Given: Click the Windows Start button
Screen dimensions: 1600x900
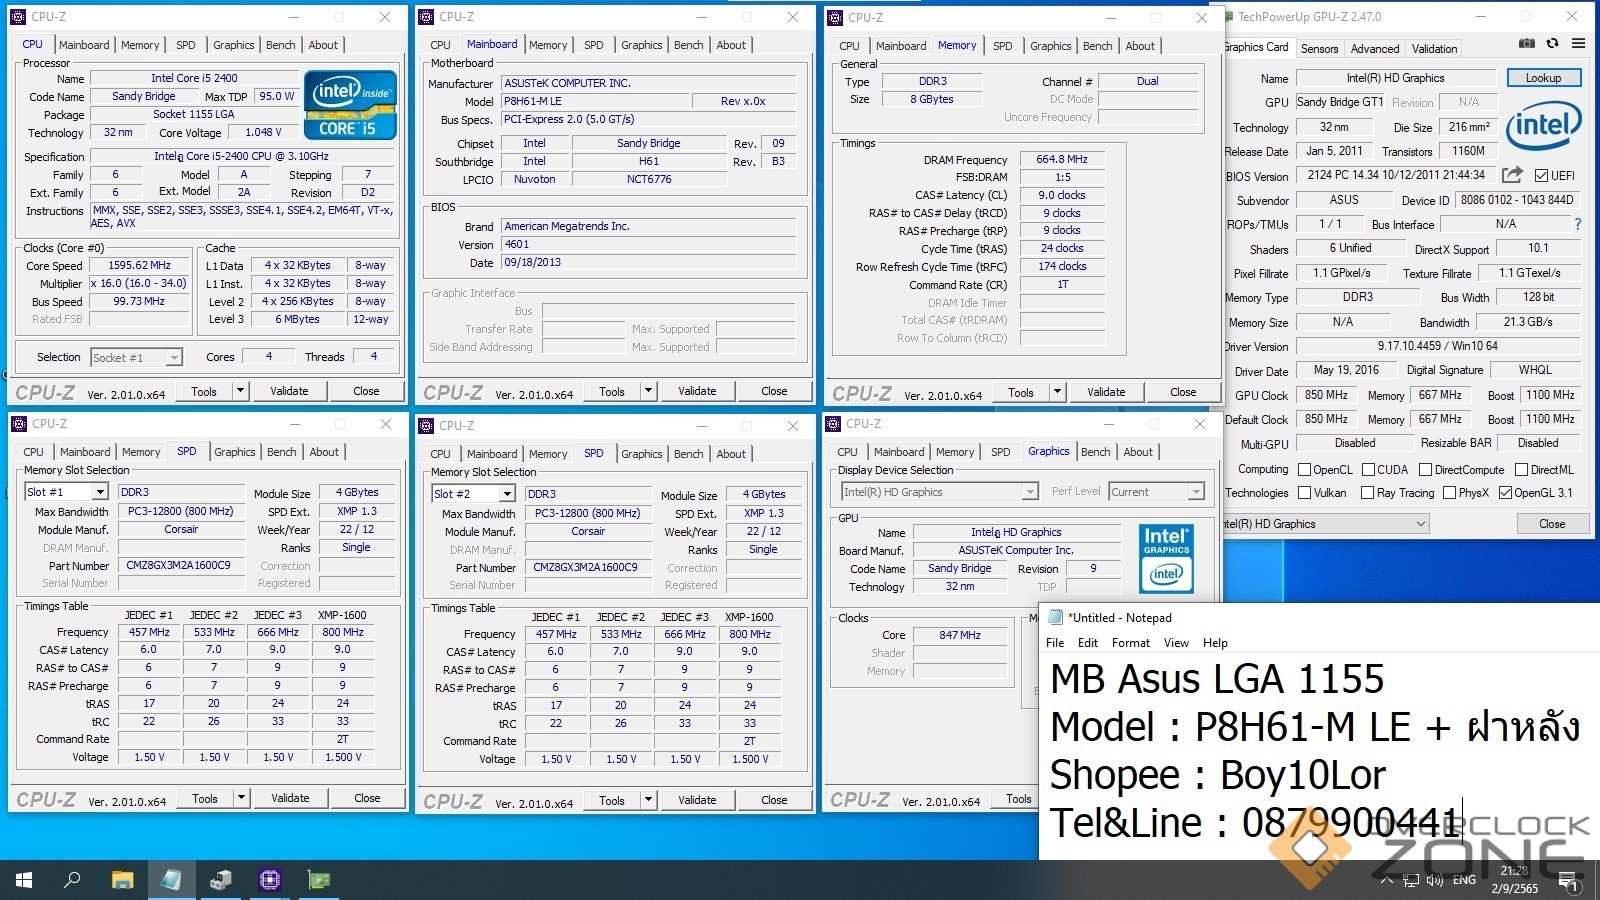Looking at the screenshot, I should coord(24,880).
